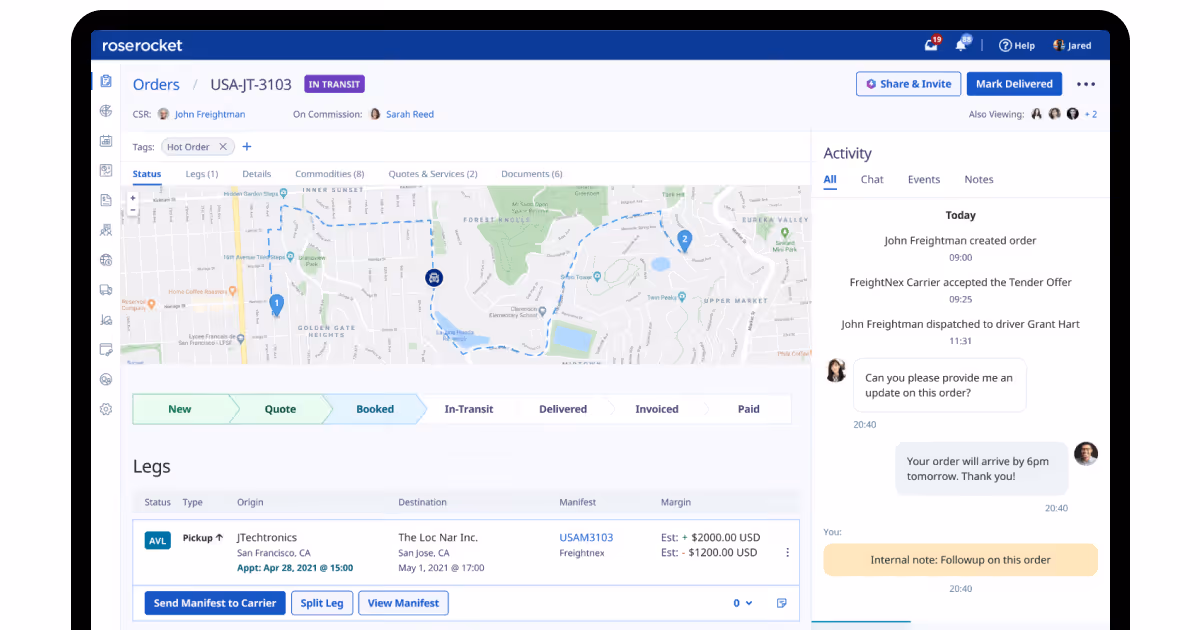Image resolution: width=1200 pixels, height=630 pixels.
Task: Select the Events activity tab
Action: [924, 180]
